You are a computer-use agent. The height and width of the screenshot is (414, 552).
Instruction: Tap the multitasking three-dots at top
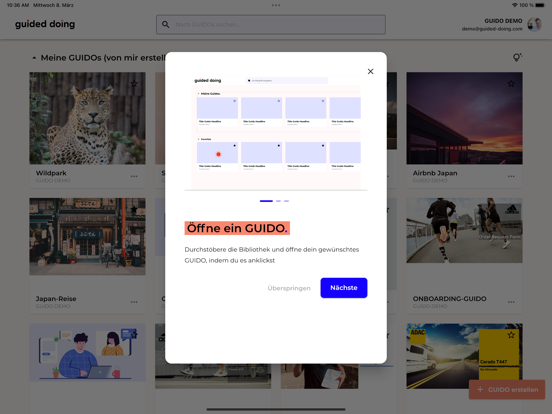click(x=276, y=5)
